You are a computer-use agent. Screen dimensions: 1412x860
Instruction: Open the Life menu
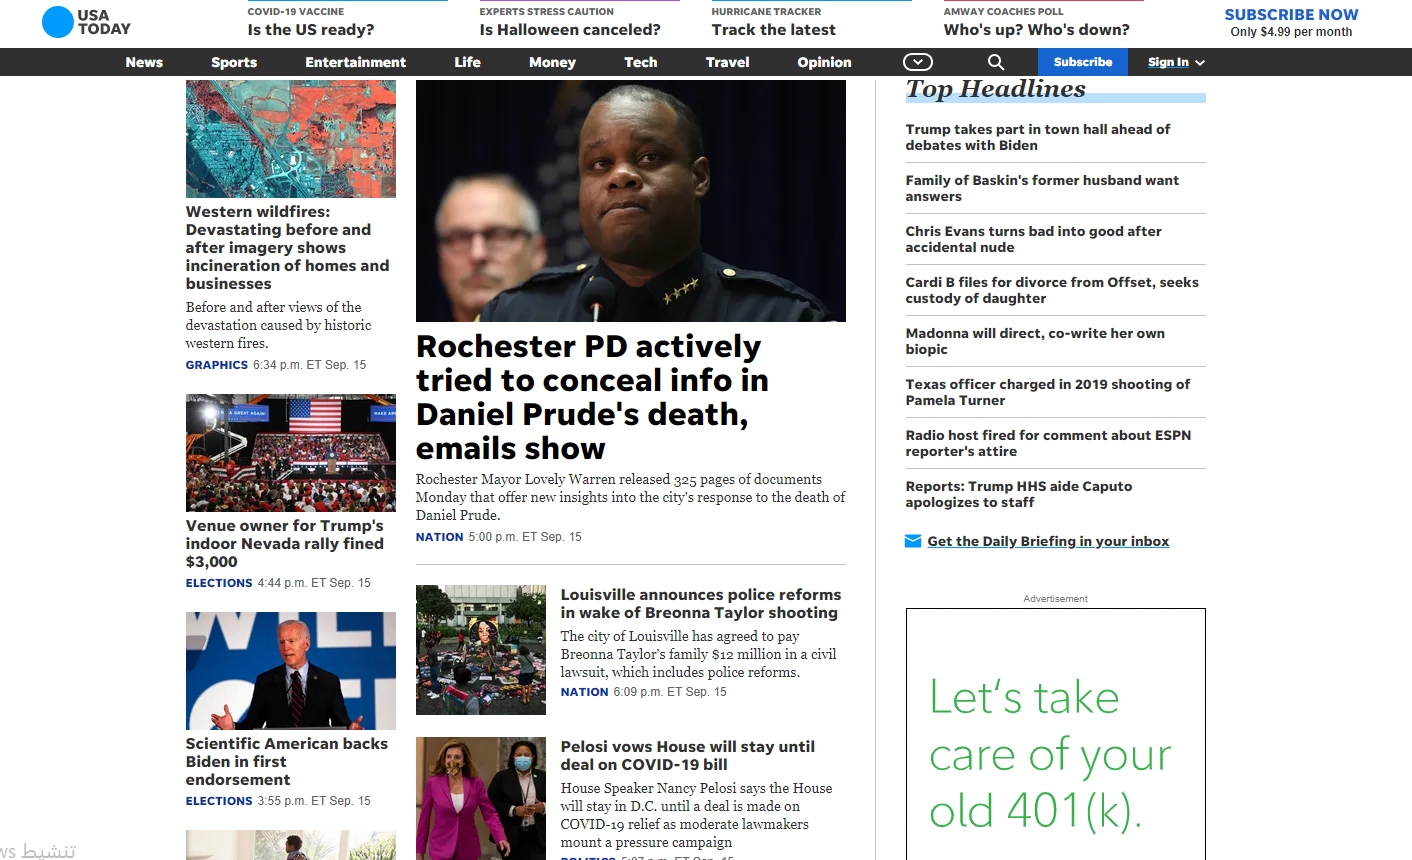pyautogui.click(x=467, y=62)
